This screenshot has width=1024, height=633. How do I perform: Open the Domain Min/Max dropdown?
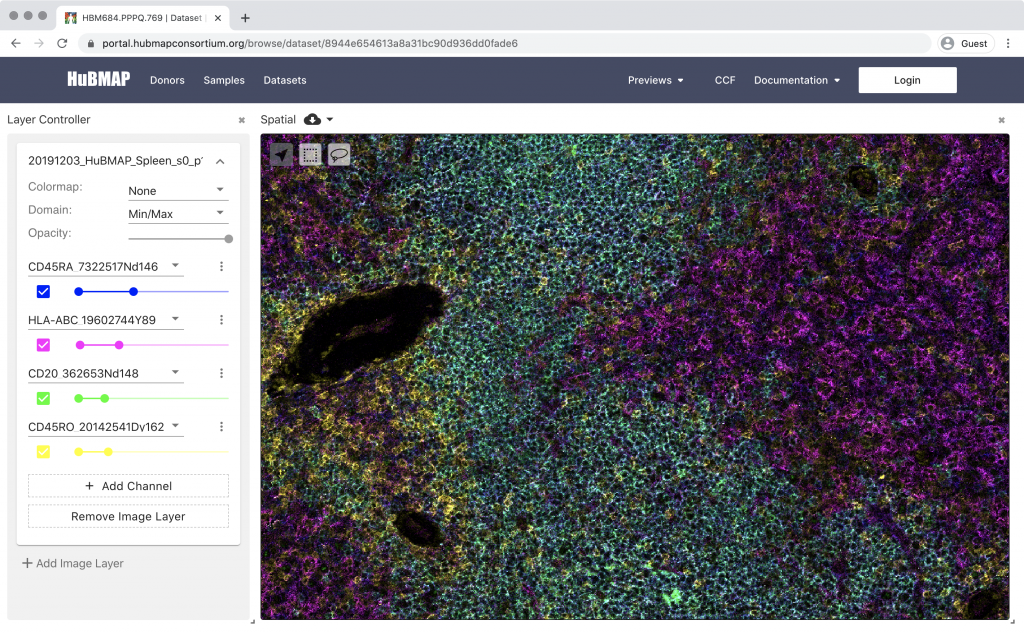click(x=178, y=213)
